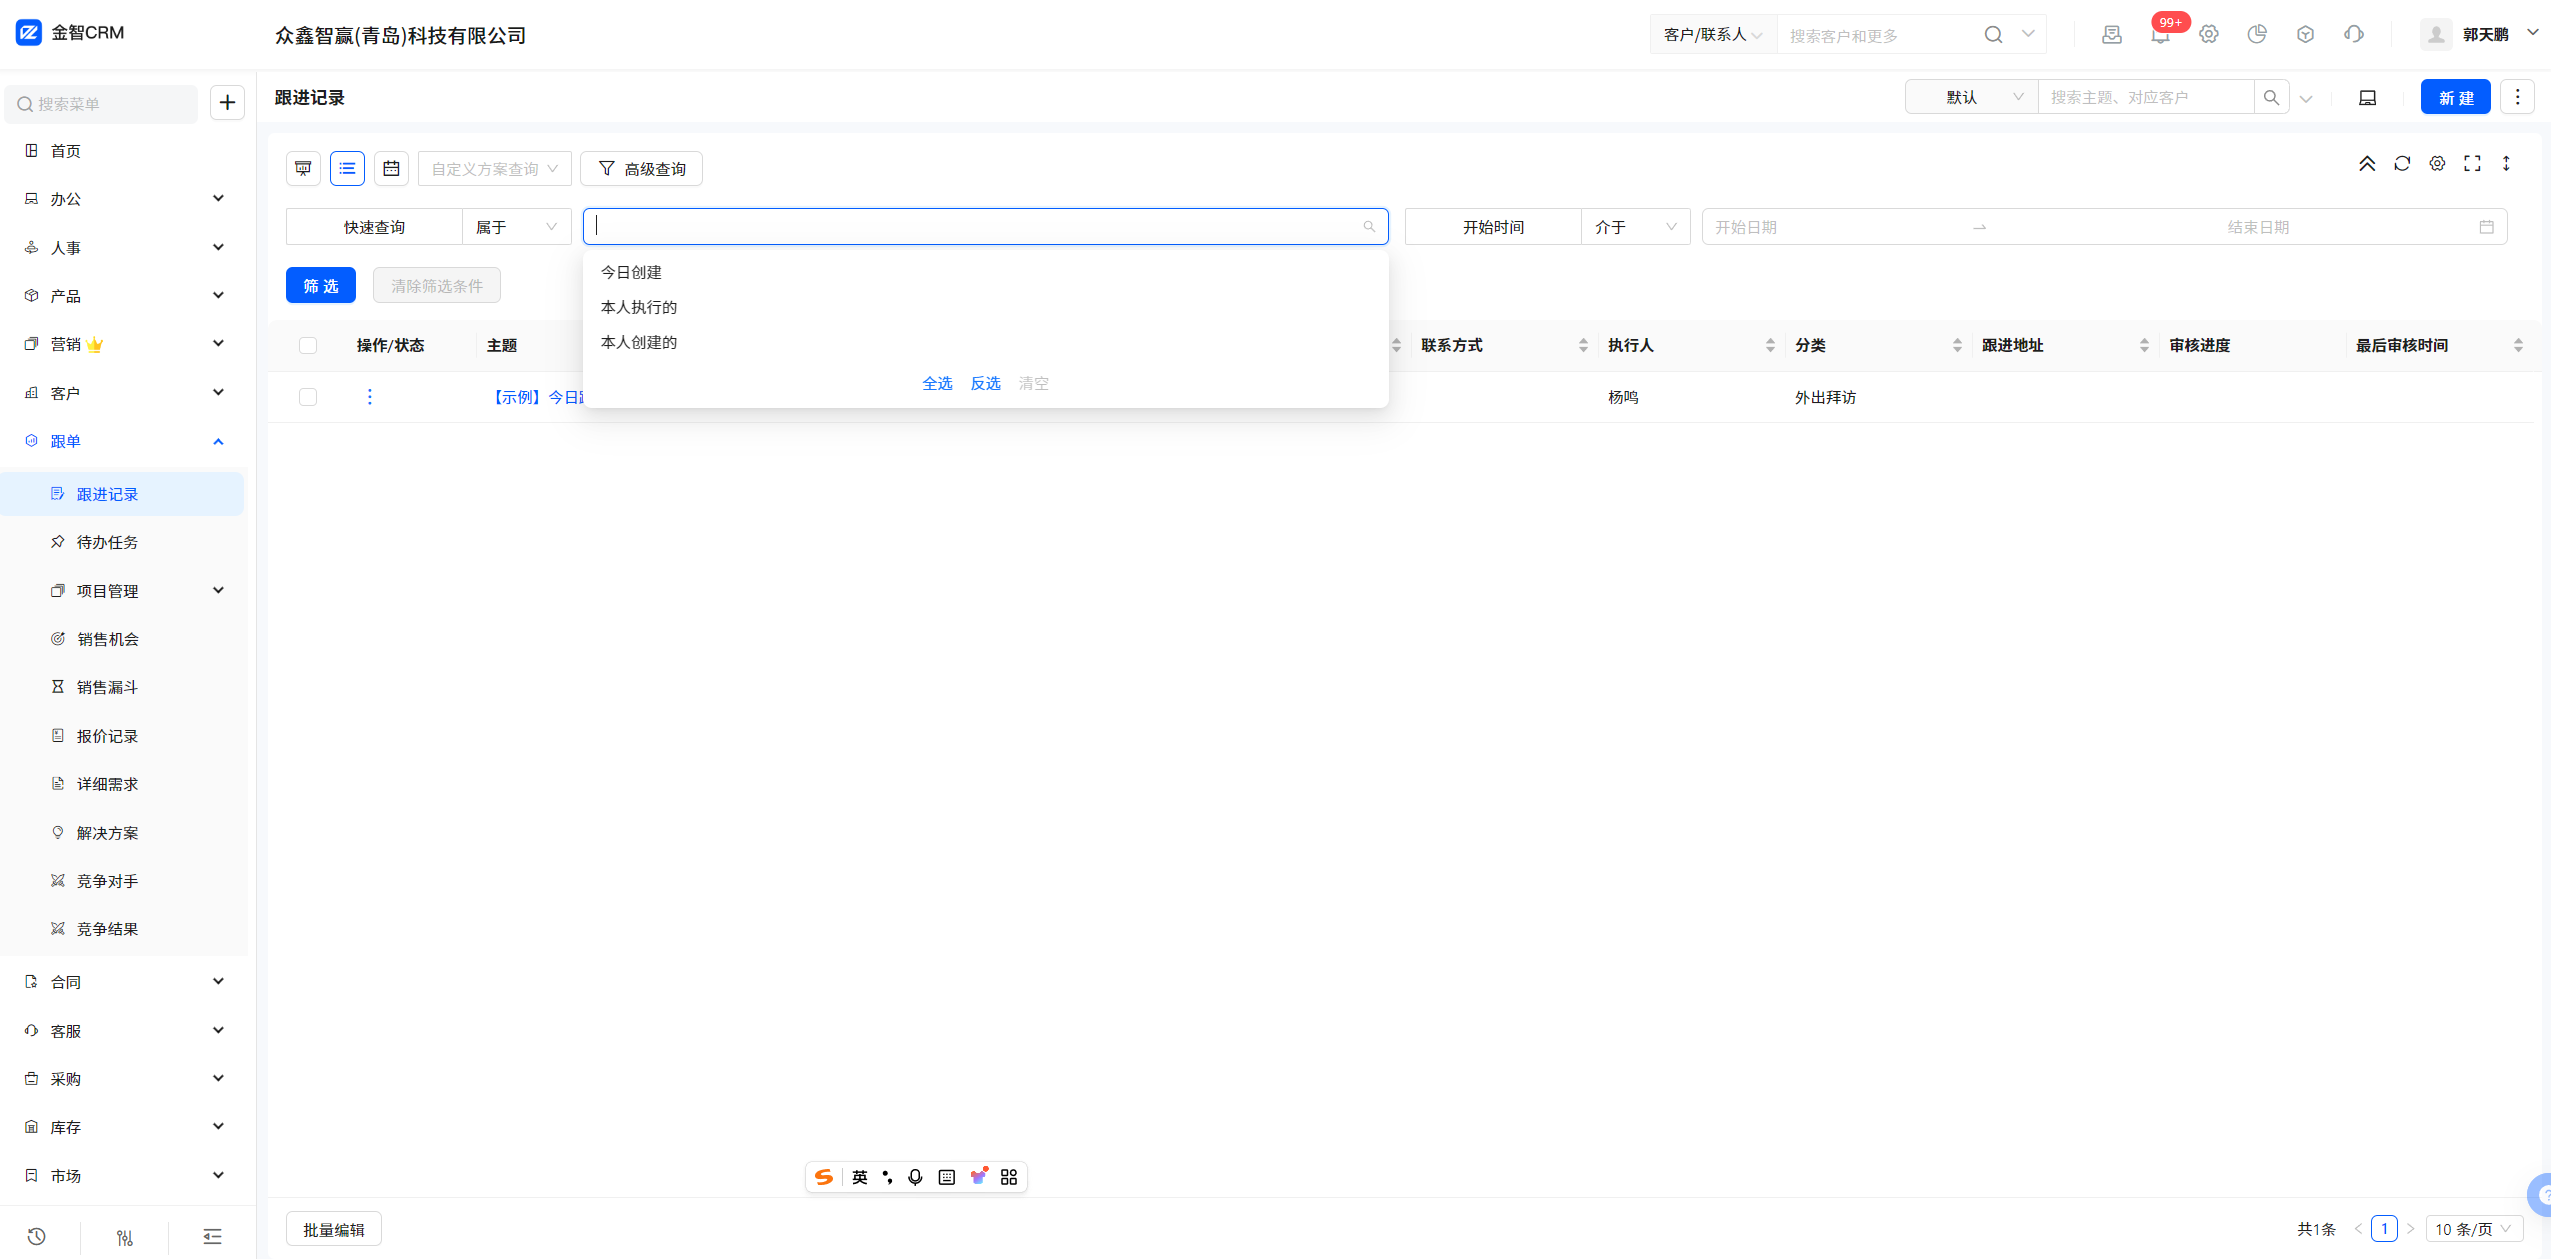The height and width of the screenshot is (1259, 2551).
Task: Open 待办任务 in the sidebar
Action: pyautogui.click(x=107, y=542)
